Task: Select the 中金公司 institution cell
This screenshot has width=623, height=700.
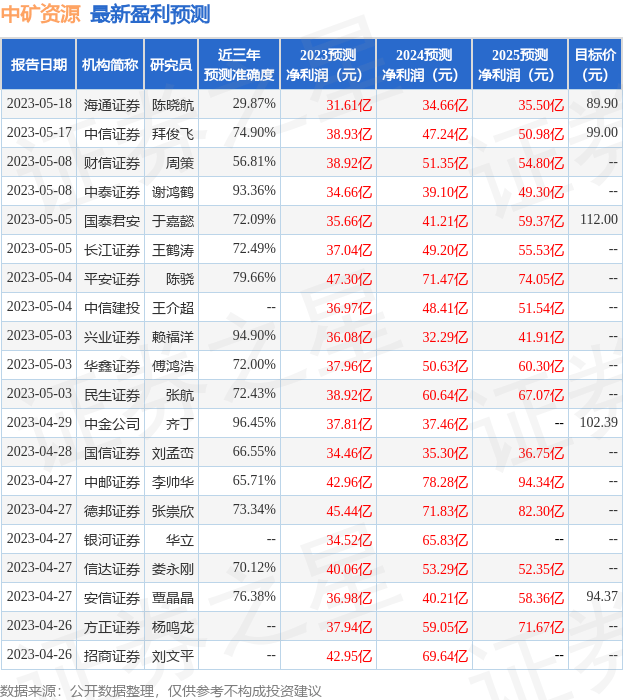Action: pos(112,424)
